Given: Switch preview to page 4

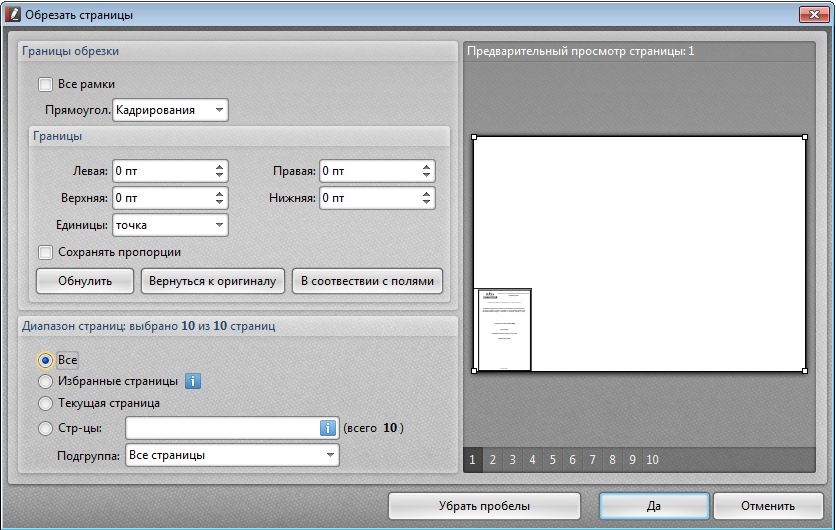Looking at the screenshot, I should coord(532,460).
